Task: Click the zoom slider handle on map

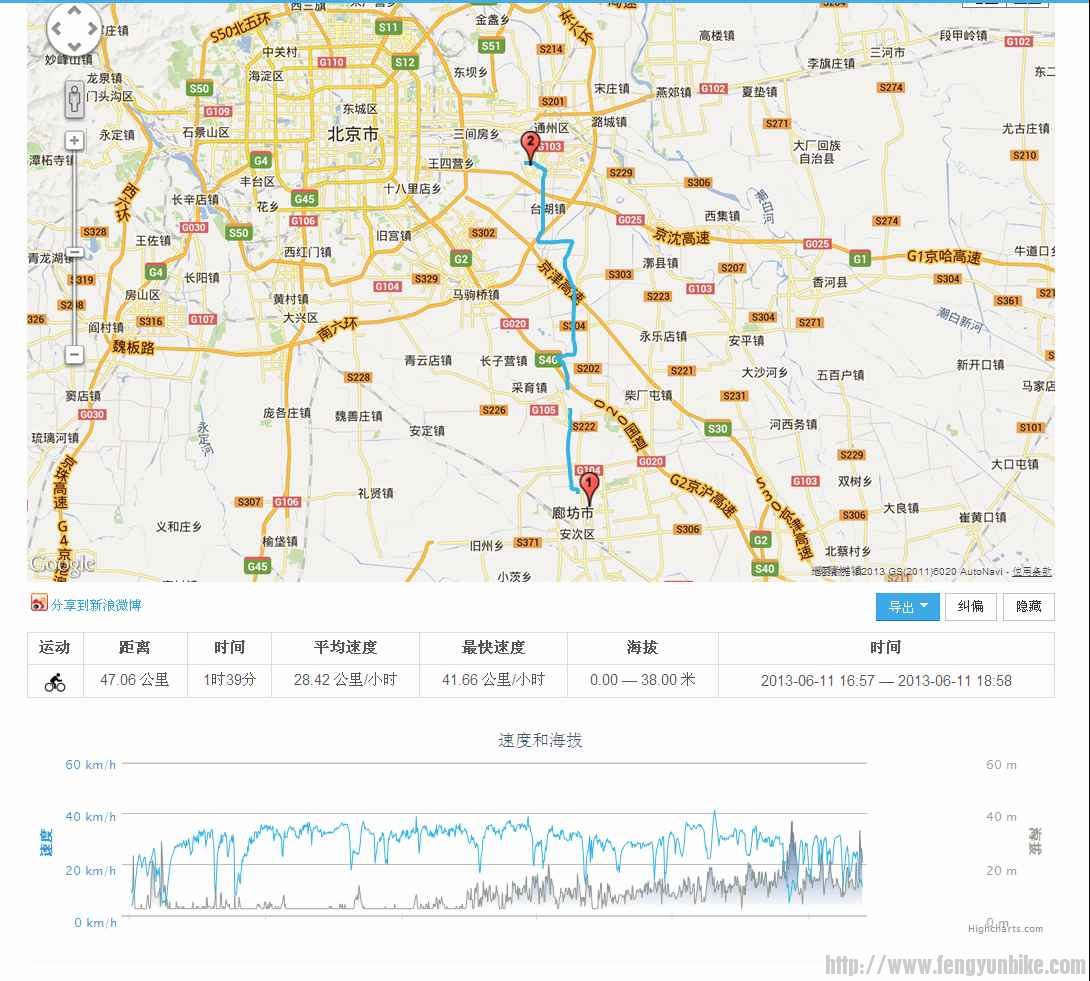Action: 74,253
